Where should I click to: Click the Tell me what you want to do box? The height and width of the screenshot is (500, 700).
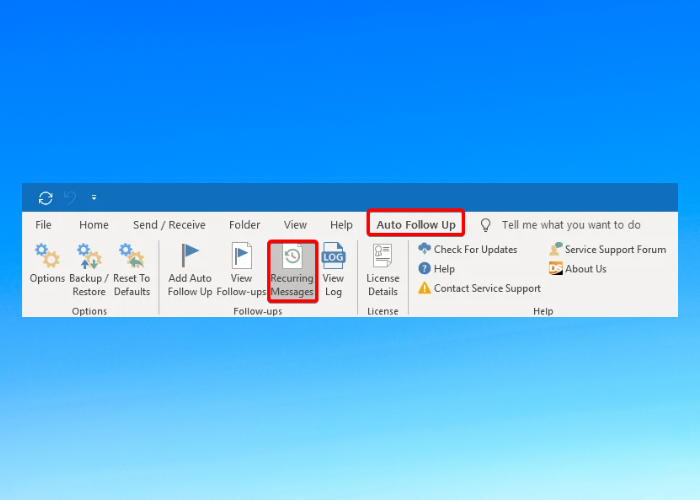571,225
